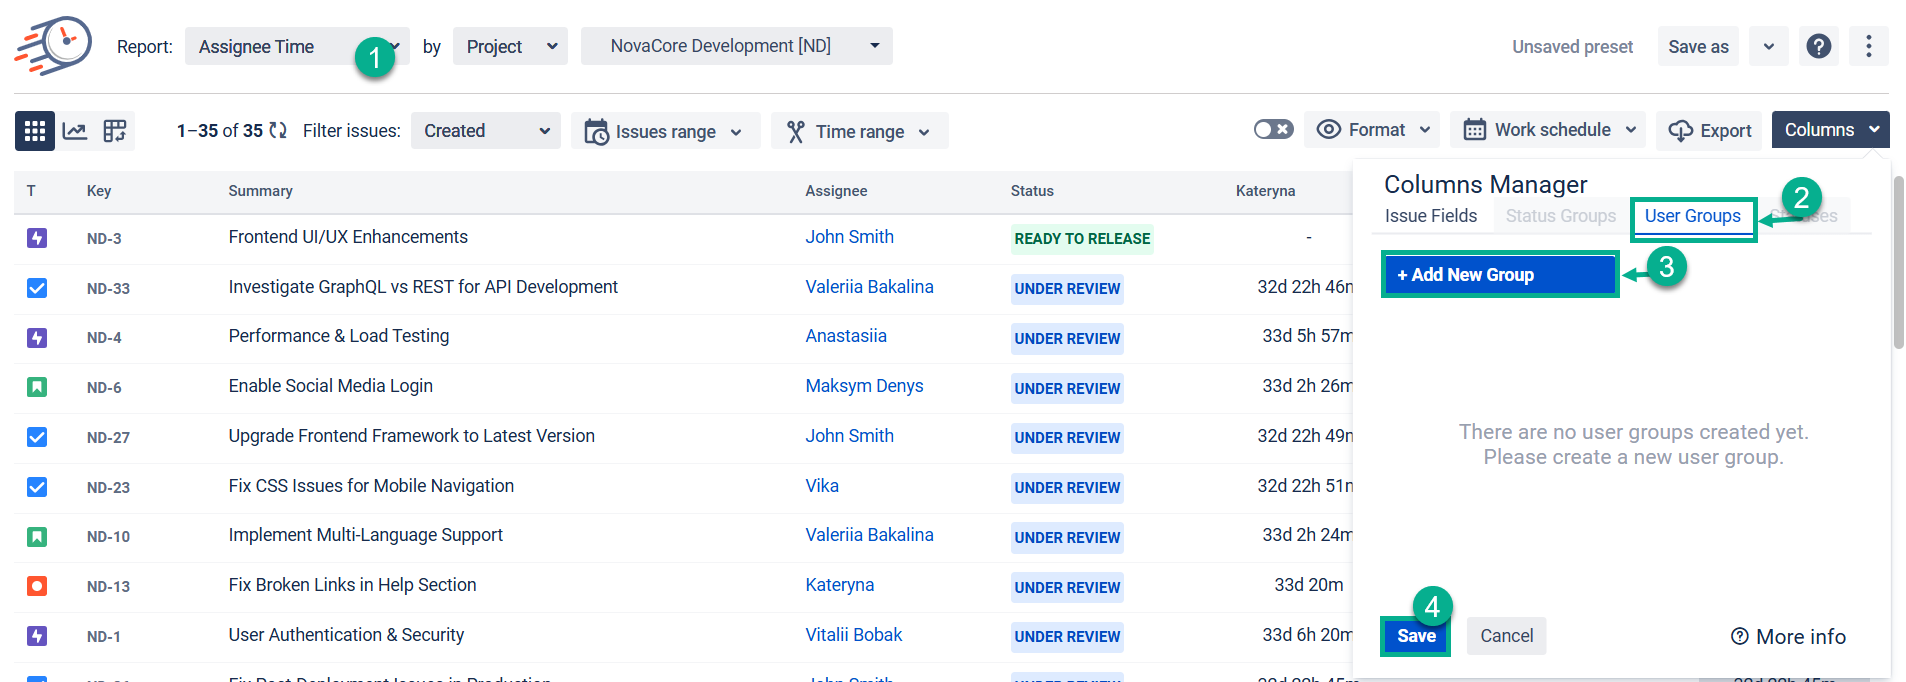Open the Created filter dropdown
1906x682 pixels.
tap(486, 131)
